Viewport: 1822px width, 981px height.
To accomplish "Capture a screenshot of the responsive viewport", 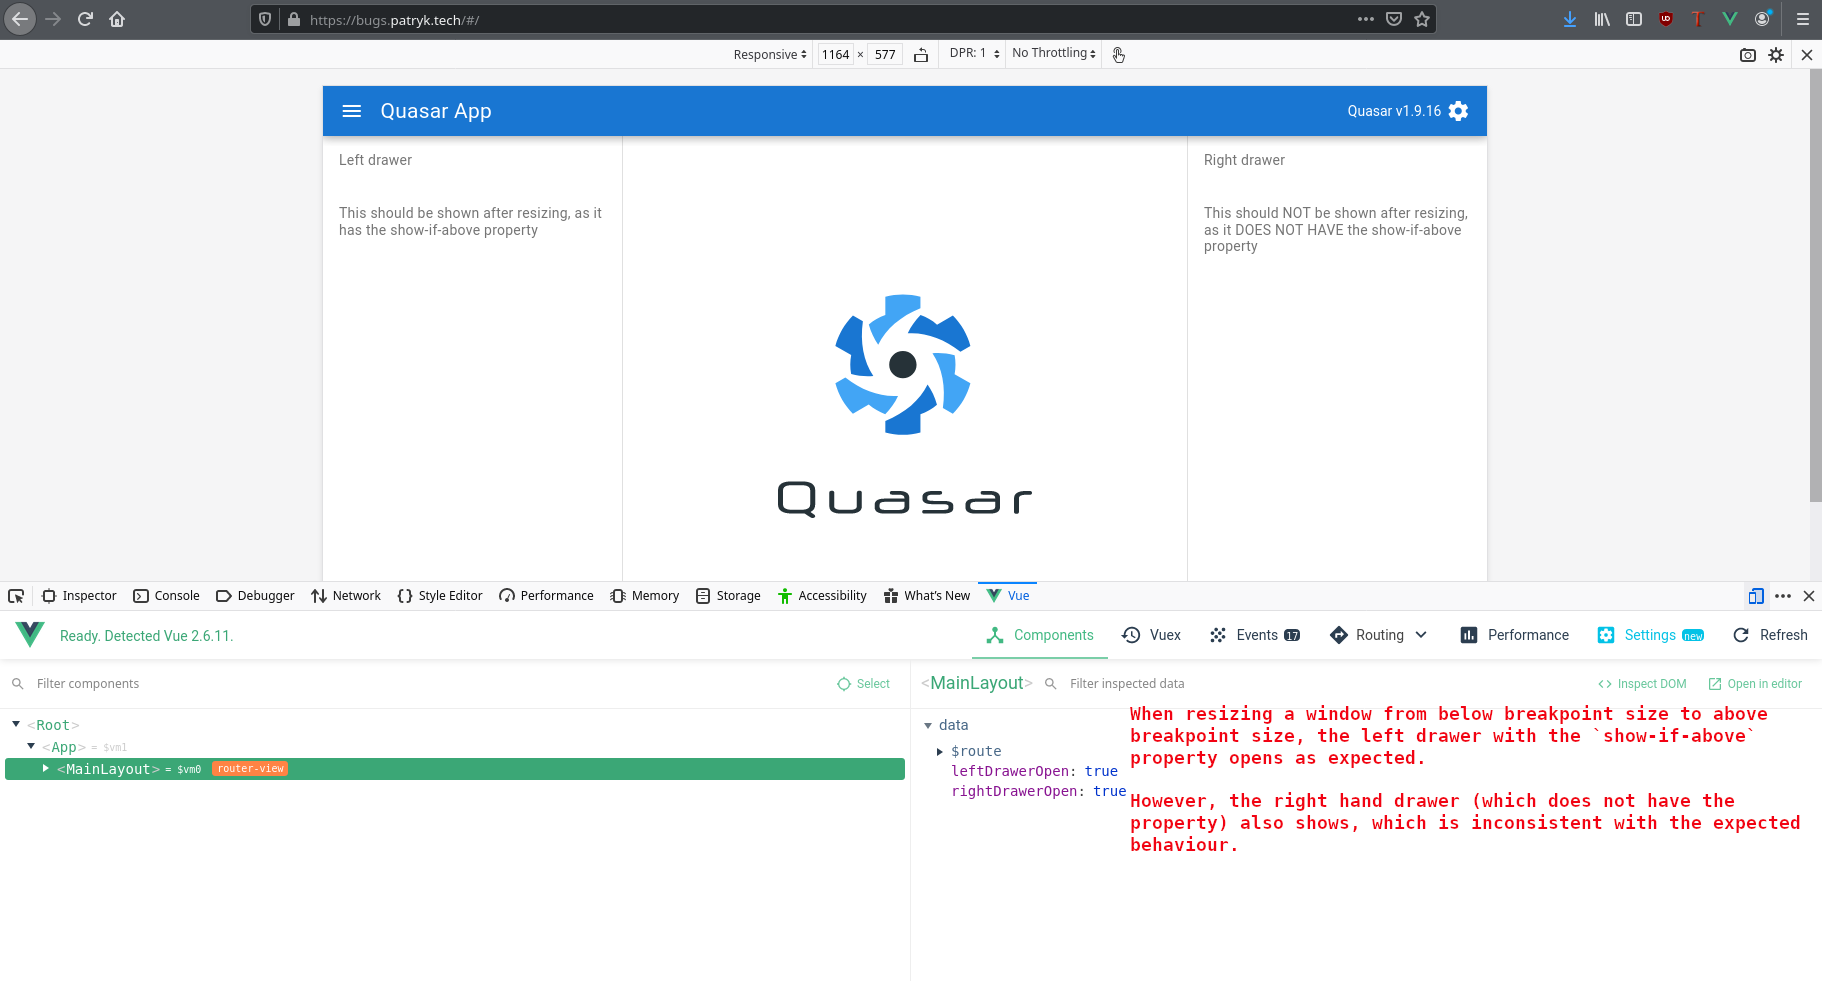I will (x=1748, y=55).
